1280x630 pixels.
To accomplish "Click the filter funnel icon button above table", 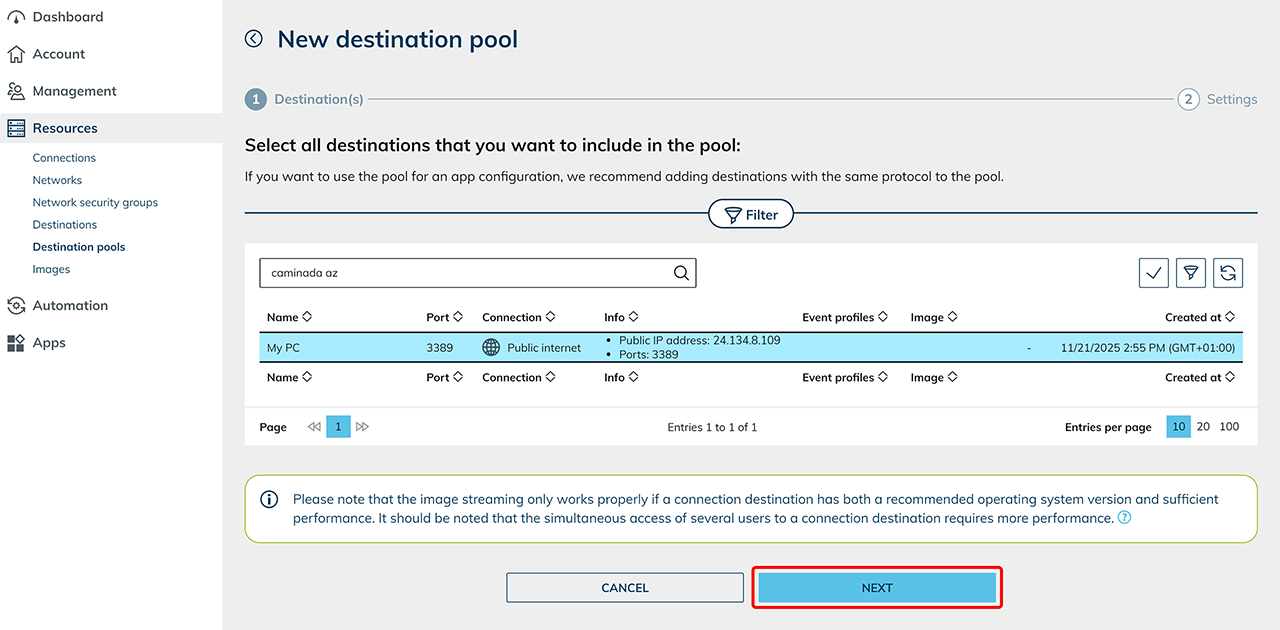I will pos(1190,273).
